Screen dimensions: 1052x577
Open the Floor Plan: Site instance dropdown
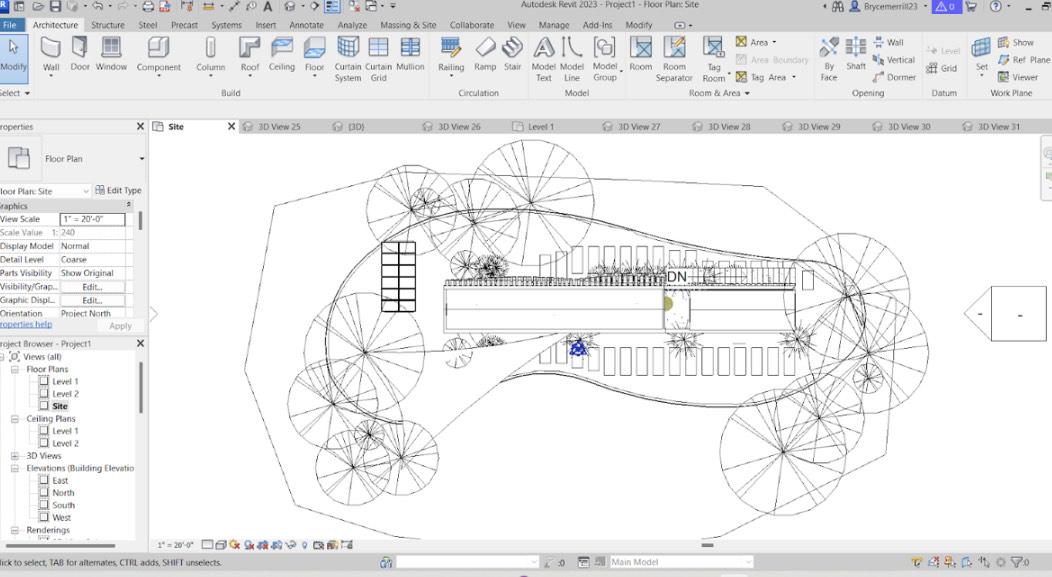[x=45, y=191]
